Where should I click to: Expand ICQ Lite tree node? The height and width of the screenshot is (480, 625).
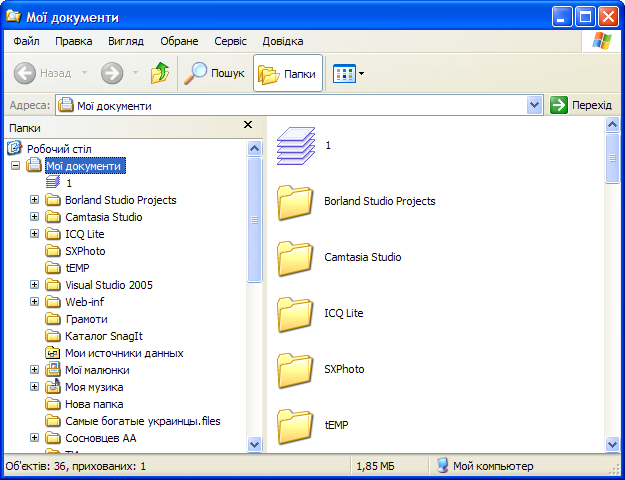[x=35, y=234]
